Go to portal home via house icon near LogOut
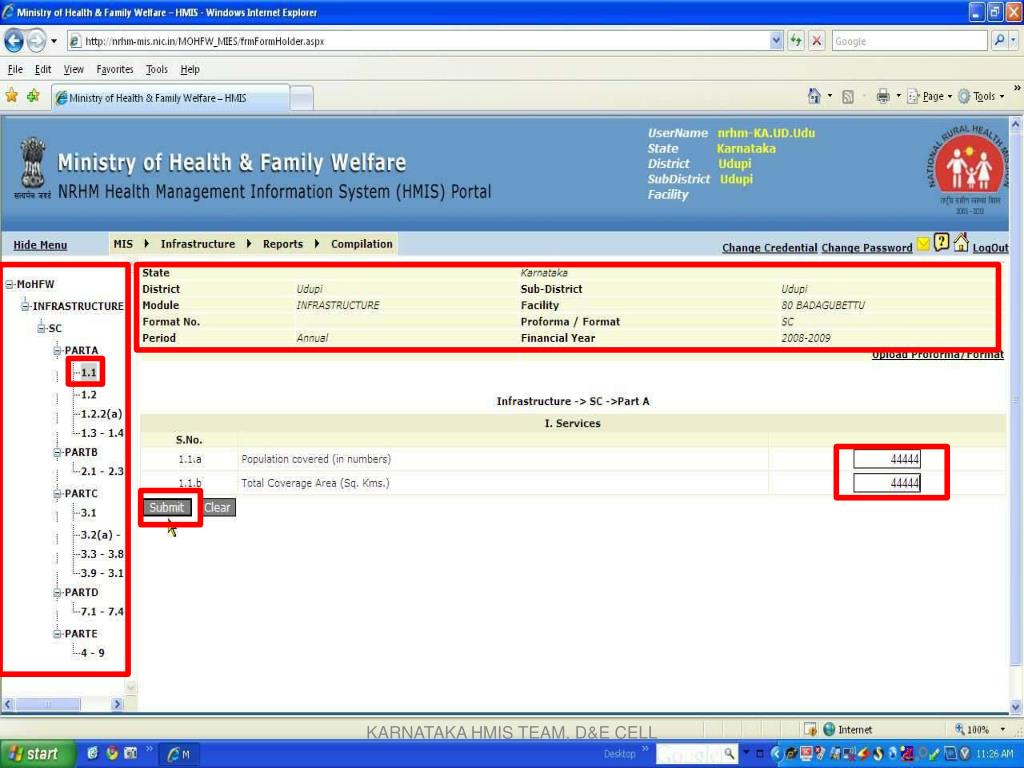This screenshot has width=1024, height=768. [961, 243]
